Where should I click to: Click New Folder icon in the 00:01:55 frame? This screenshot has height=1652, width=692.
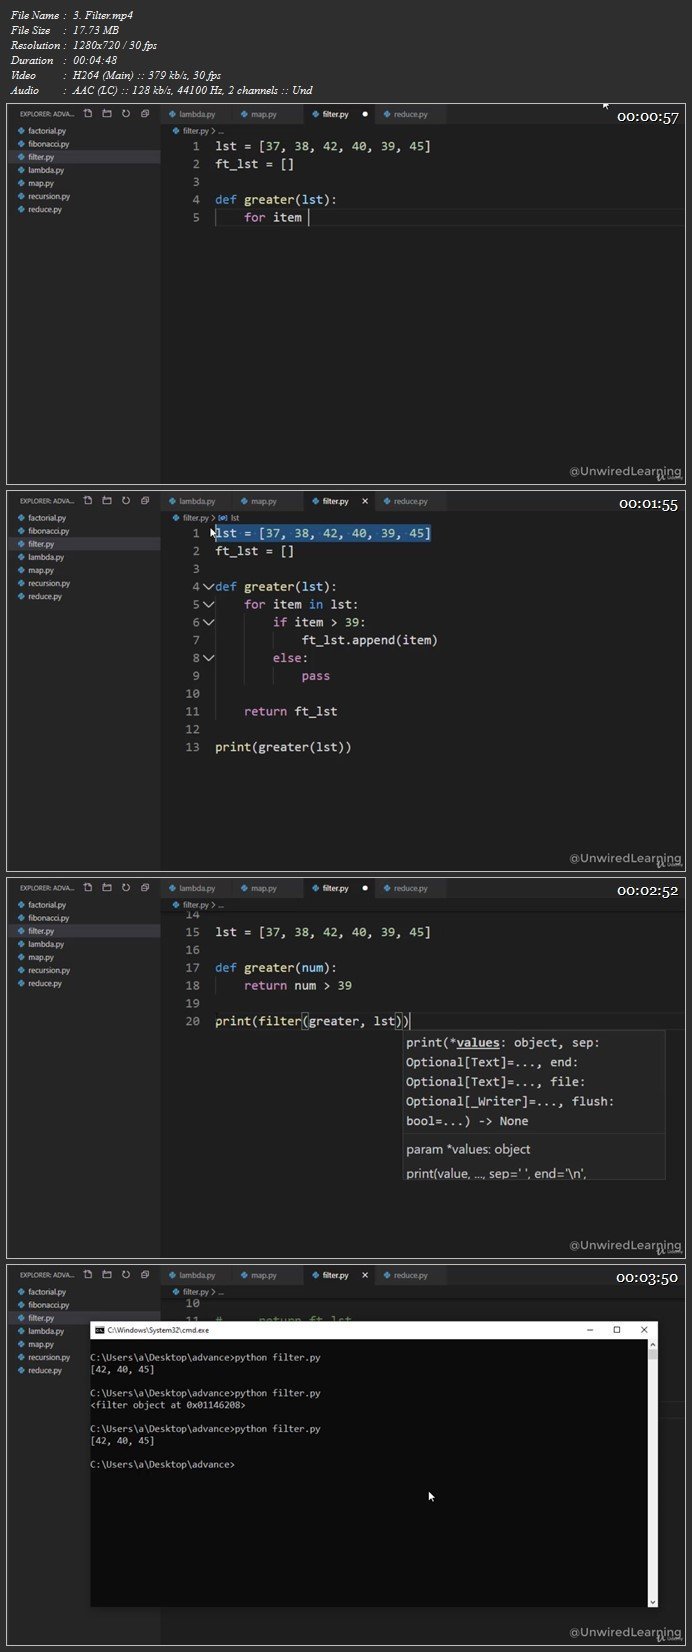click(107, 501)
